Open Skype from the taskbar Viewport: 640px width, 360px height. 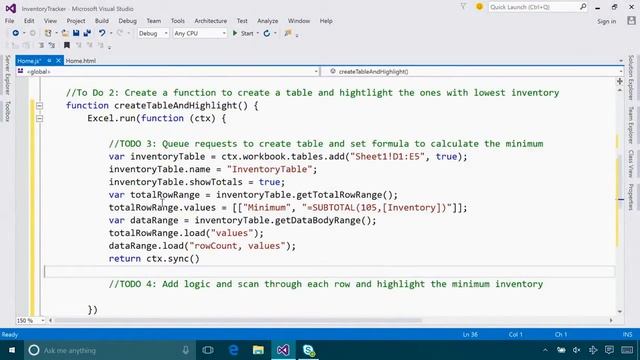point(308,350)
